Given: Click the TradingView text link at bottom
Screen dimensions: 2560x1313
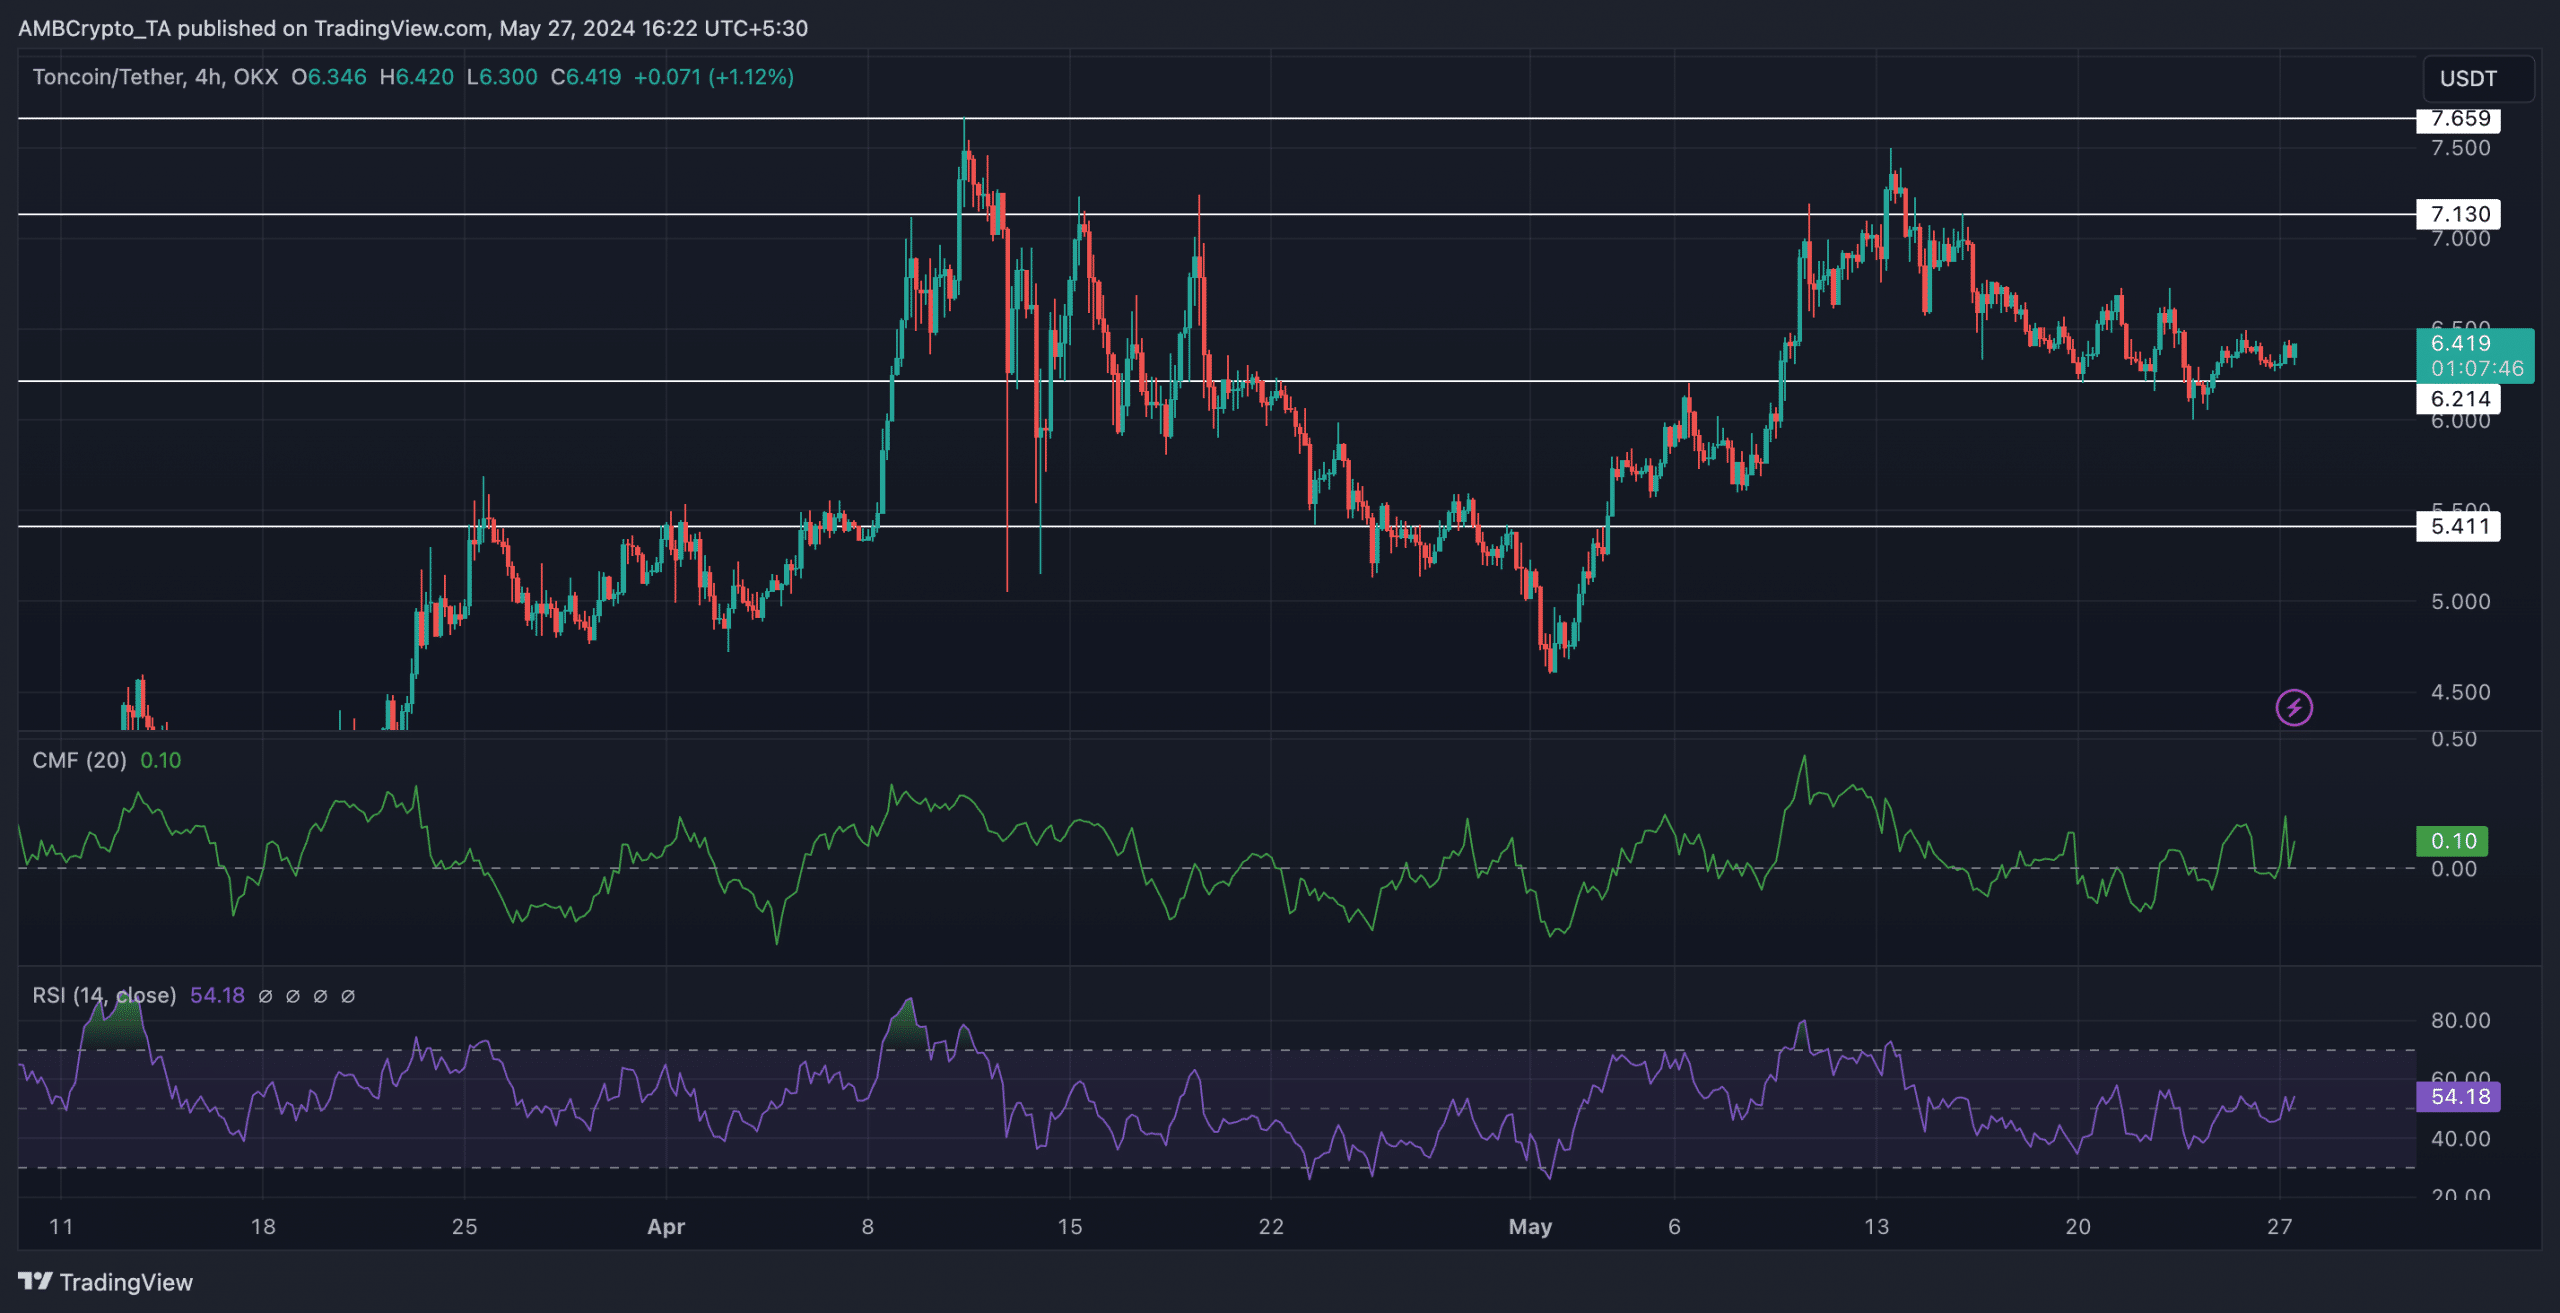Looking at the screenshot, I should 126,1282.
